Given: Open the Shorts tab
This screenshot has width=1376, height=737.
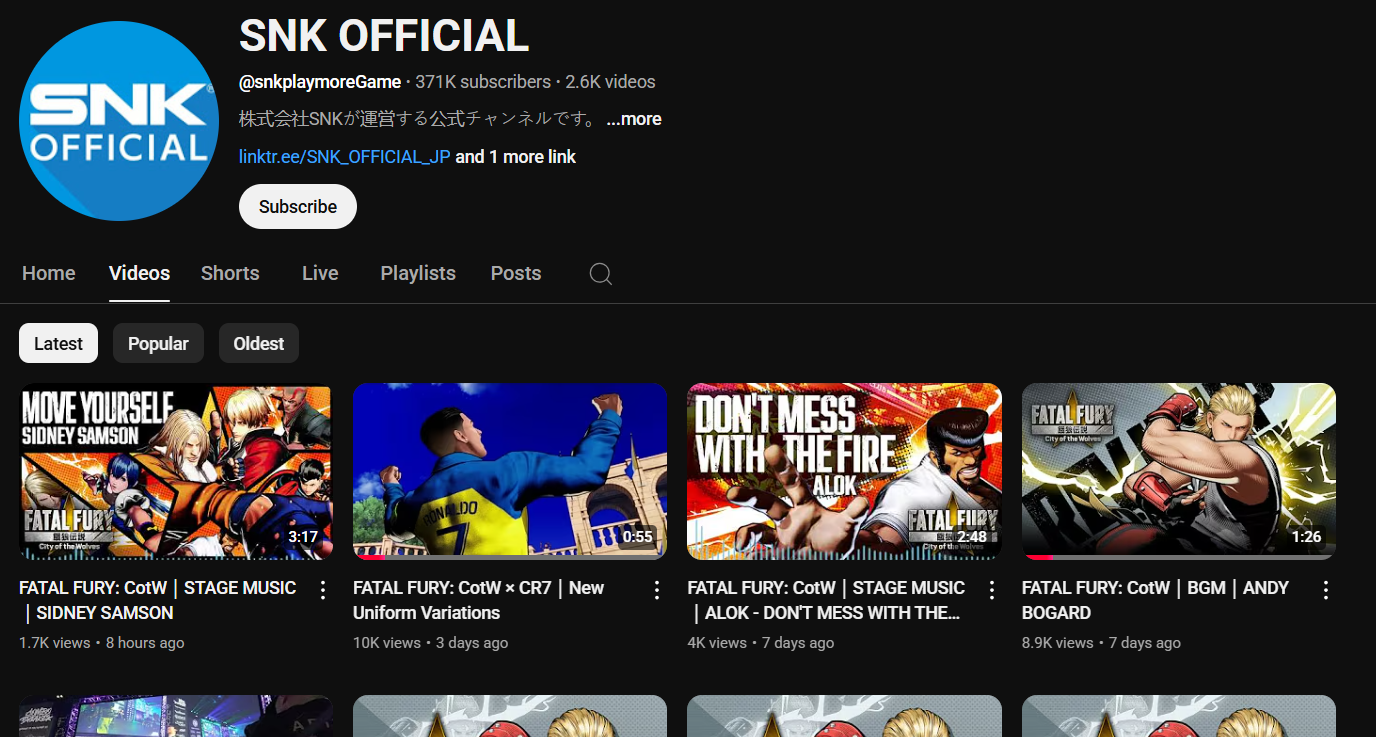Looking at the screenshot, I should (x=230, y=273).
